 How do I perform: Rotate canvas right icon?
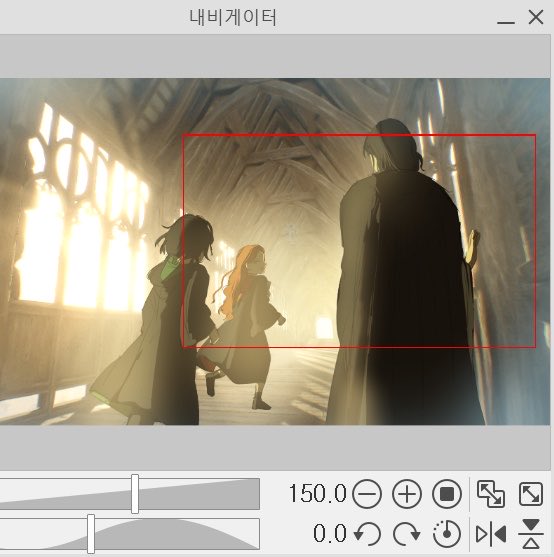pyautogui.click(x=407, y=534)
